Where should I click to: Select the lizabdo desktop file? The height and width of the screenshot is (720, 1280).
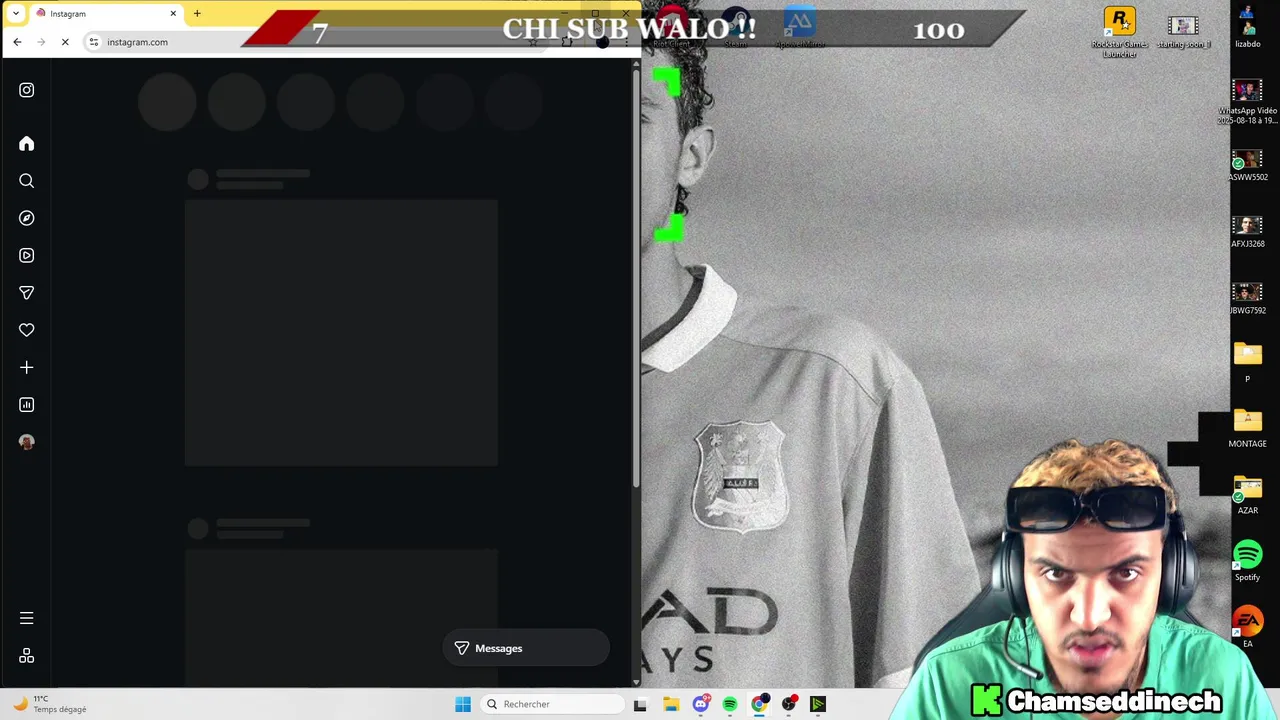[x=1247, y=26]
